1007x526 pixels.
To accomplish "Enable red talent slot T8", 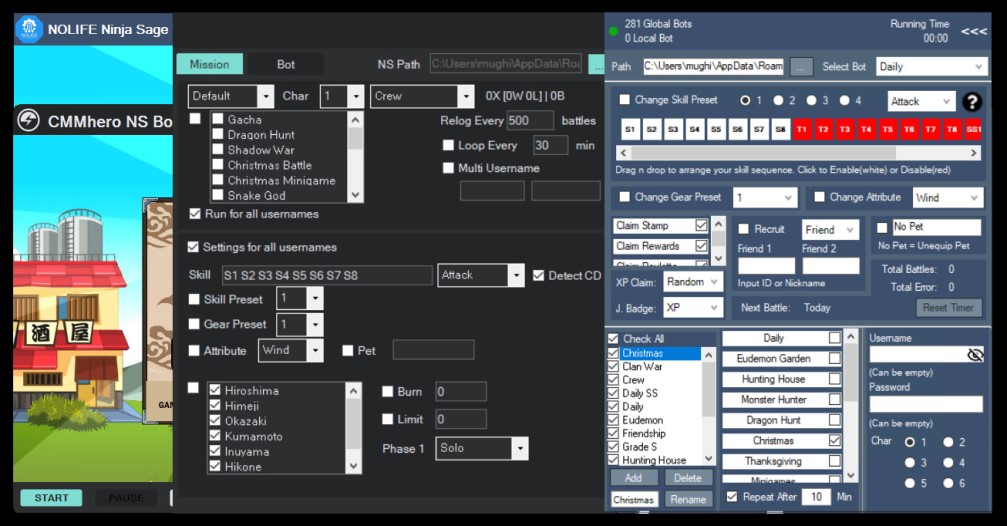I will tap(952, 129).
